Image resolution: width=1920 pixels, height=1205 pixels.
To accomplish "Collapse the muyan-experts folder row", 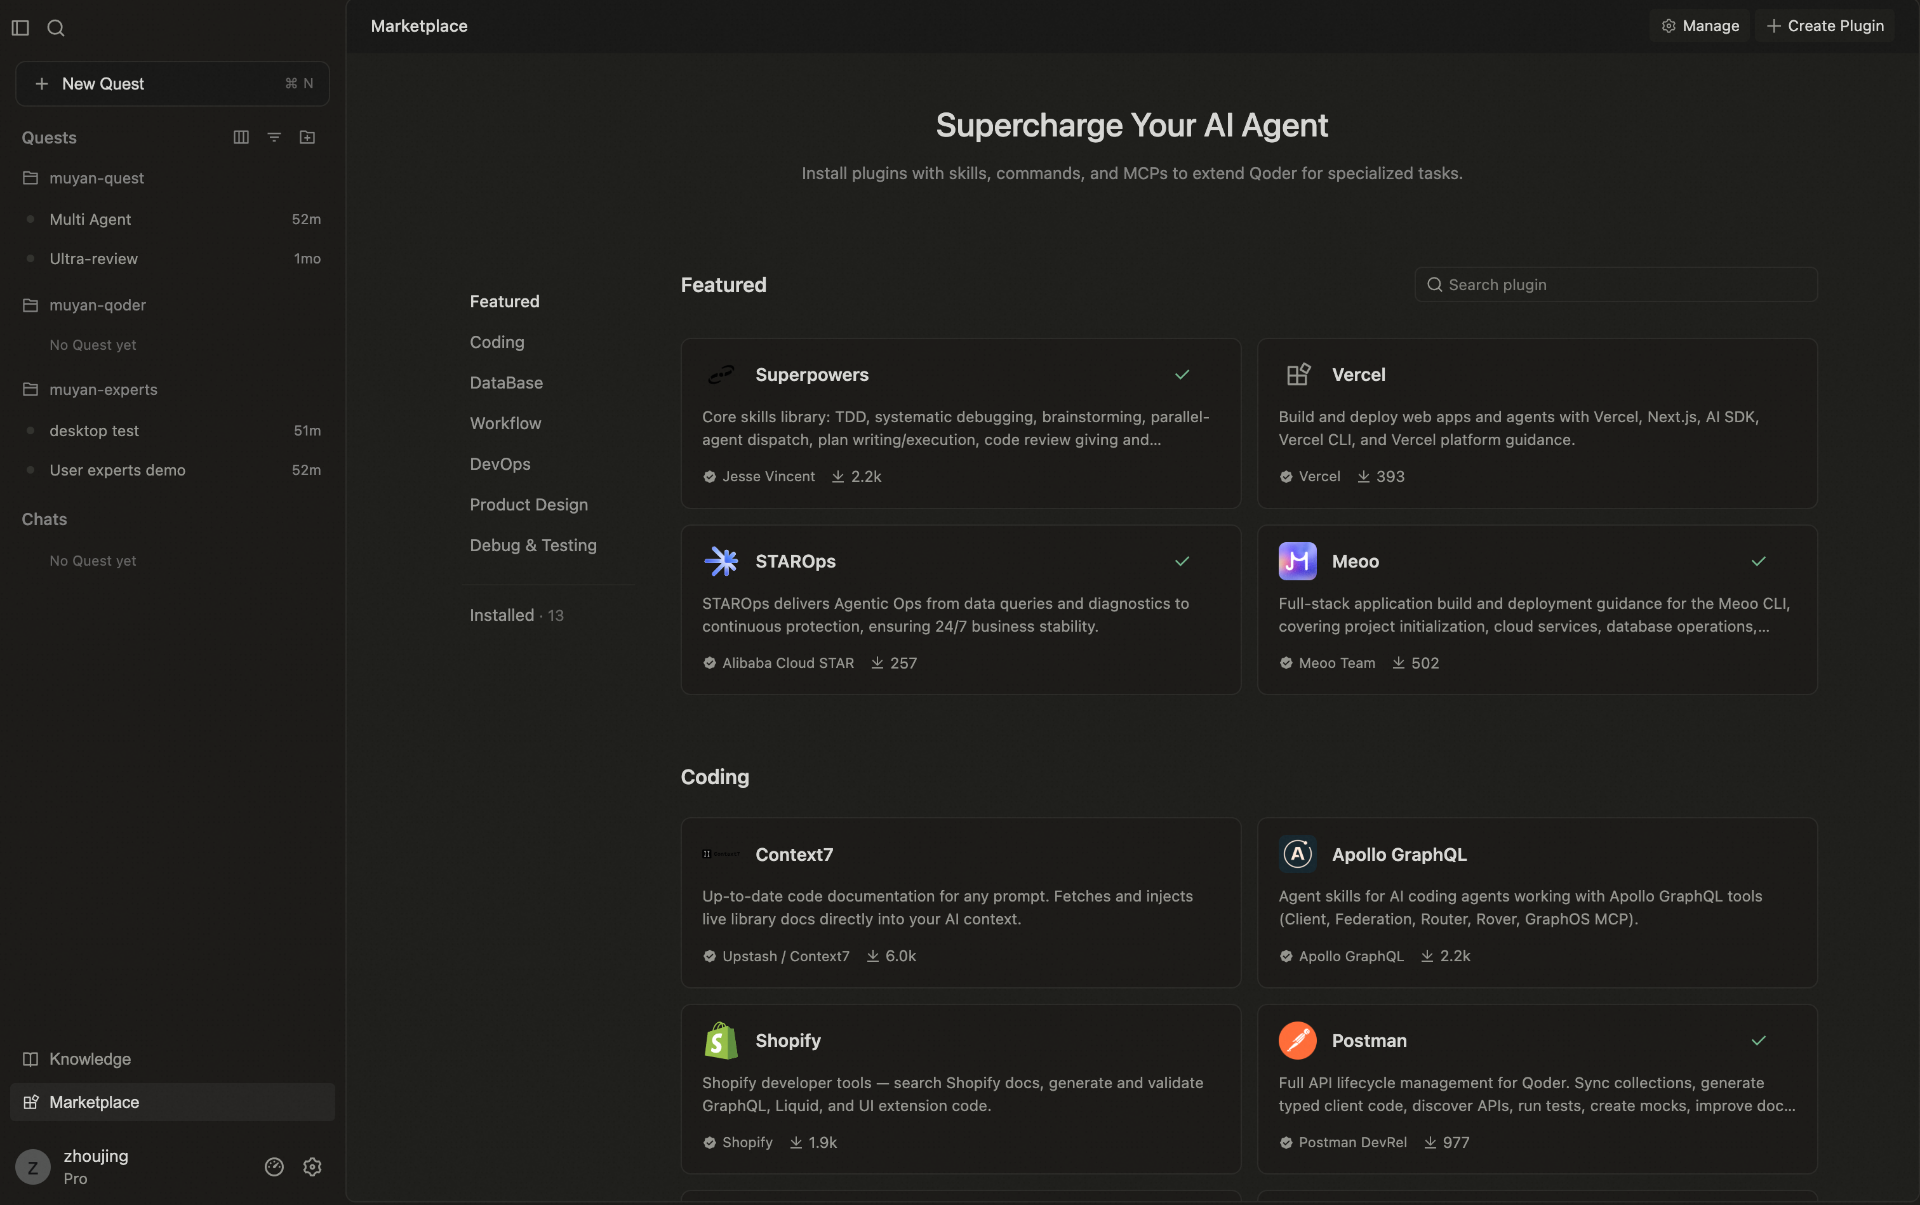I will [x=172, y=389].
